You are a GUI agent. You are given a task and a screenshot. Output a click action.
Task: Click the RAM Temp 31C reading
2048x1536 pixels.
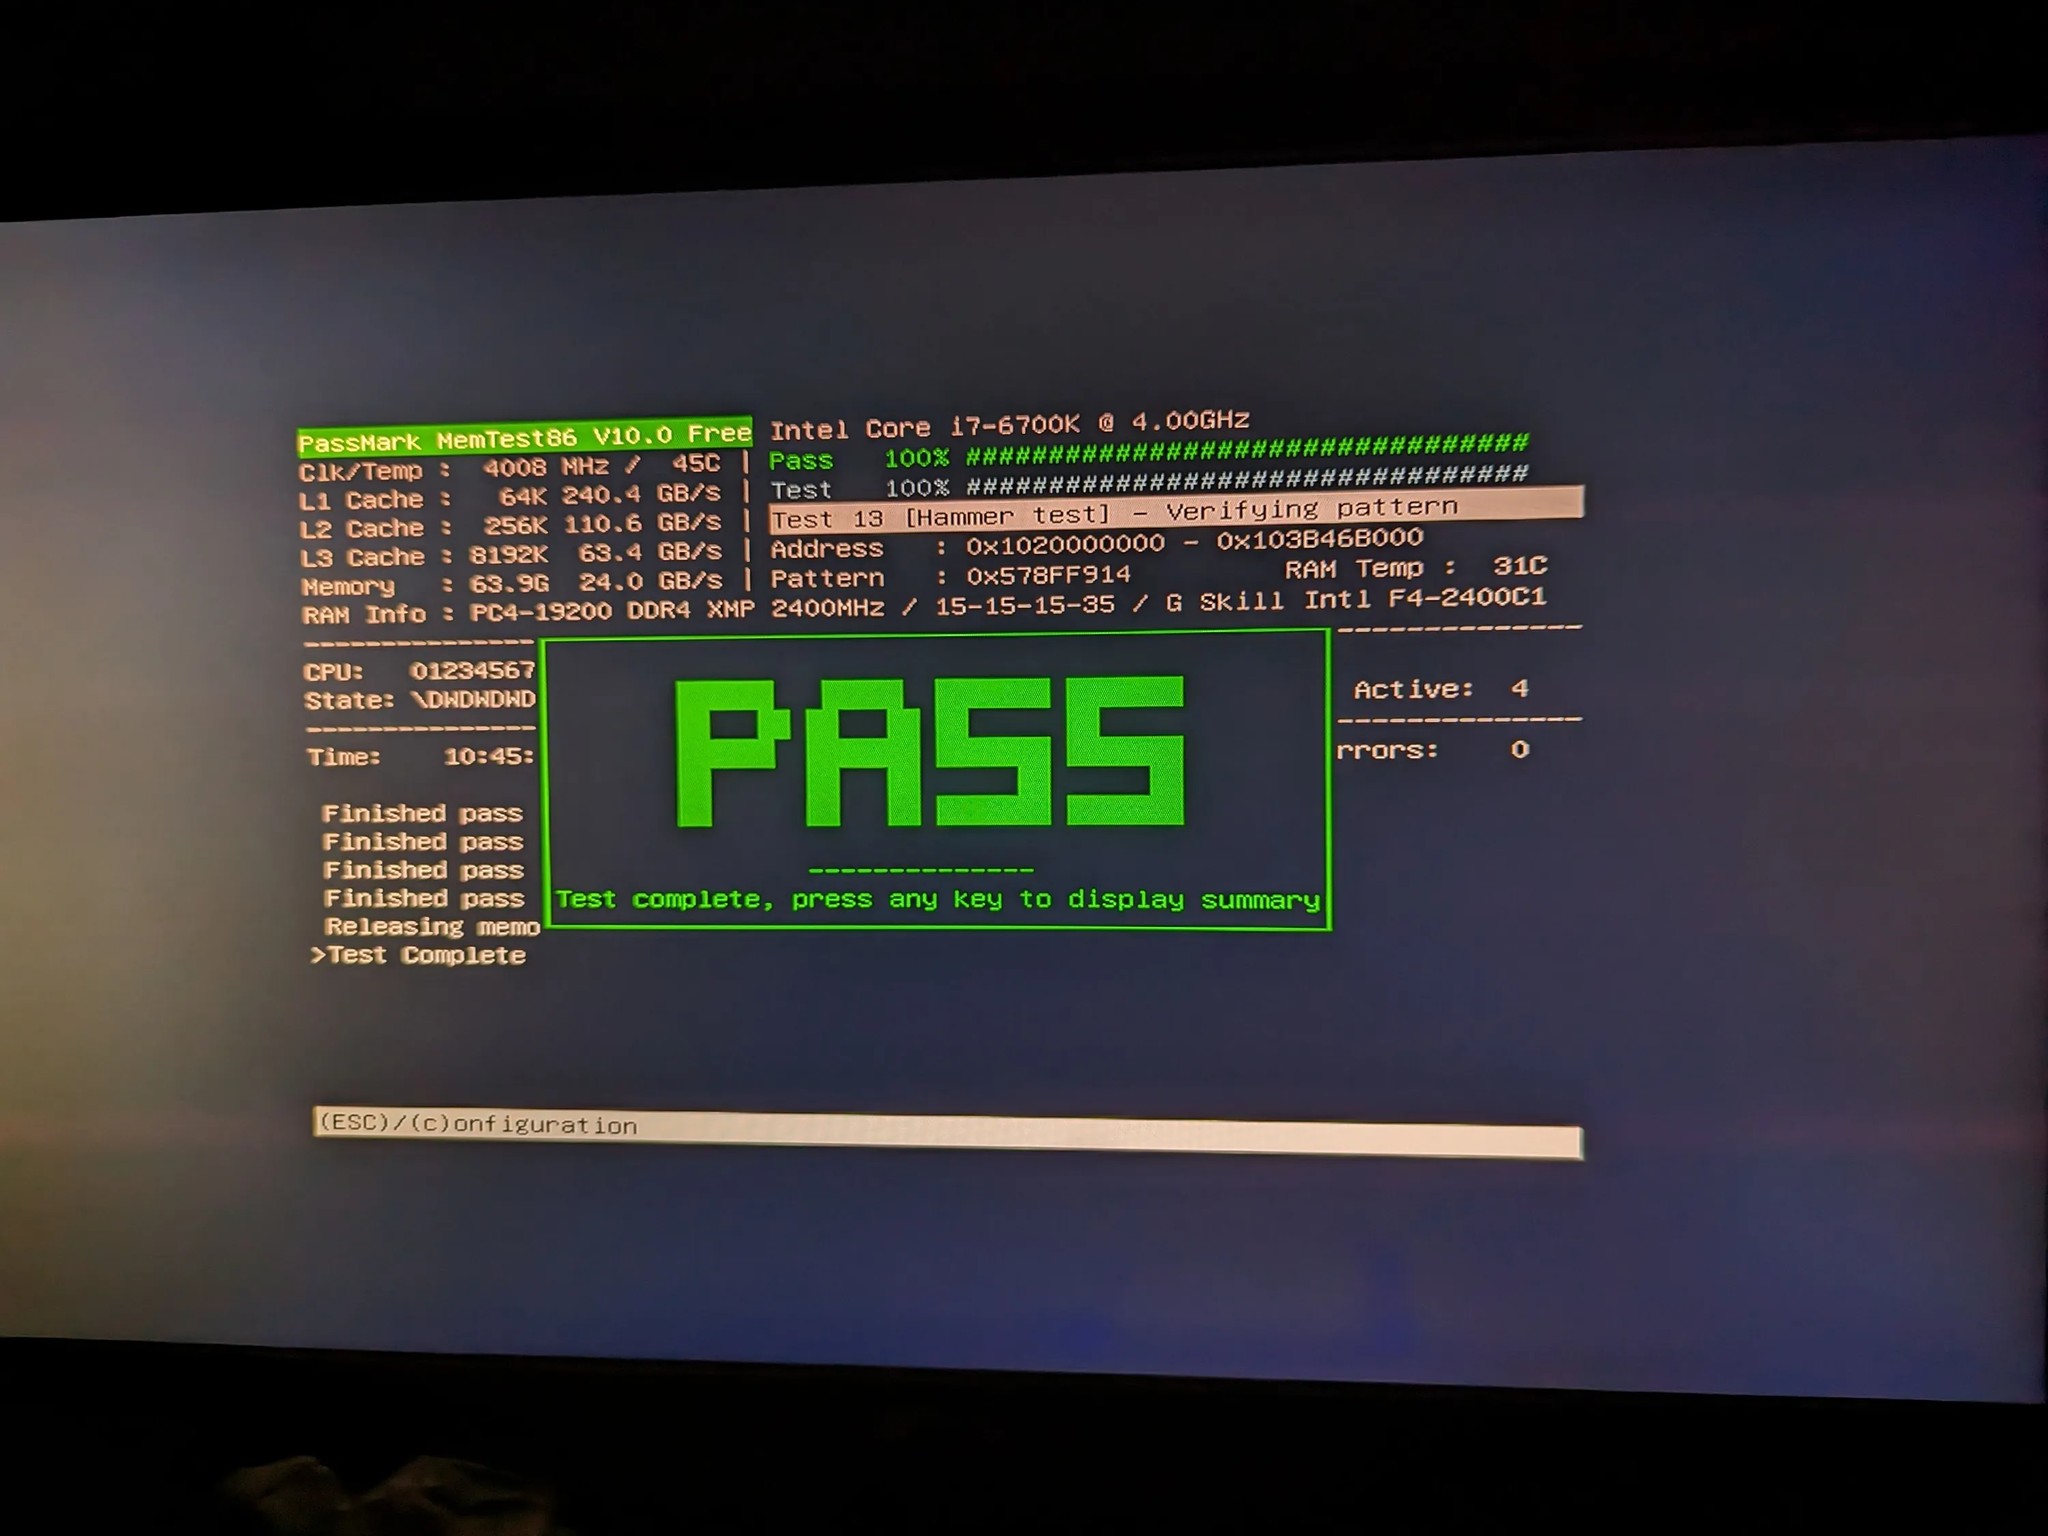[x=1416, y=568]
